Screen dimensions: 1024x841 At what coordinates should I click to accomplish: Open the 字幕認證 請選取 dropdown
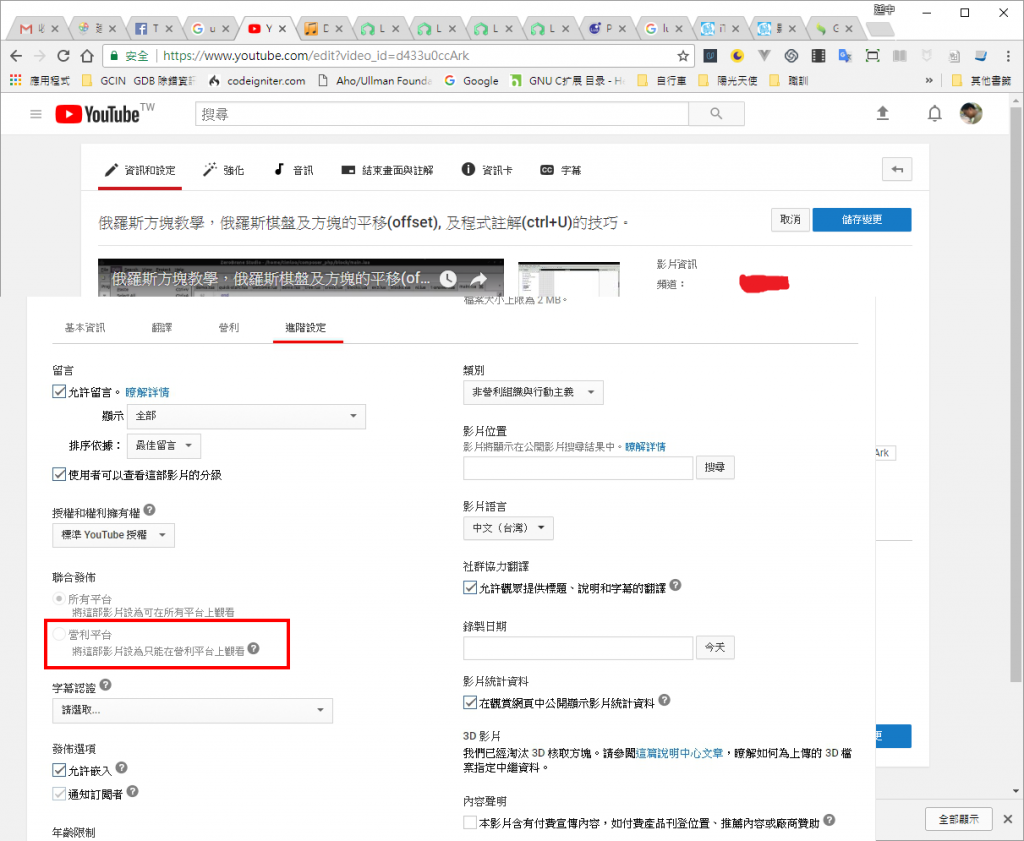tap(193, 710)
